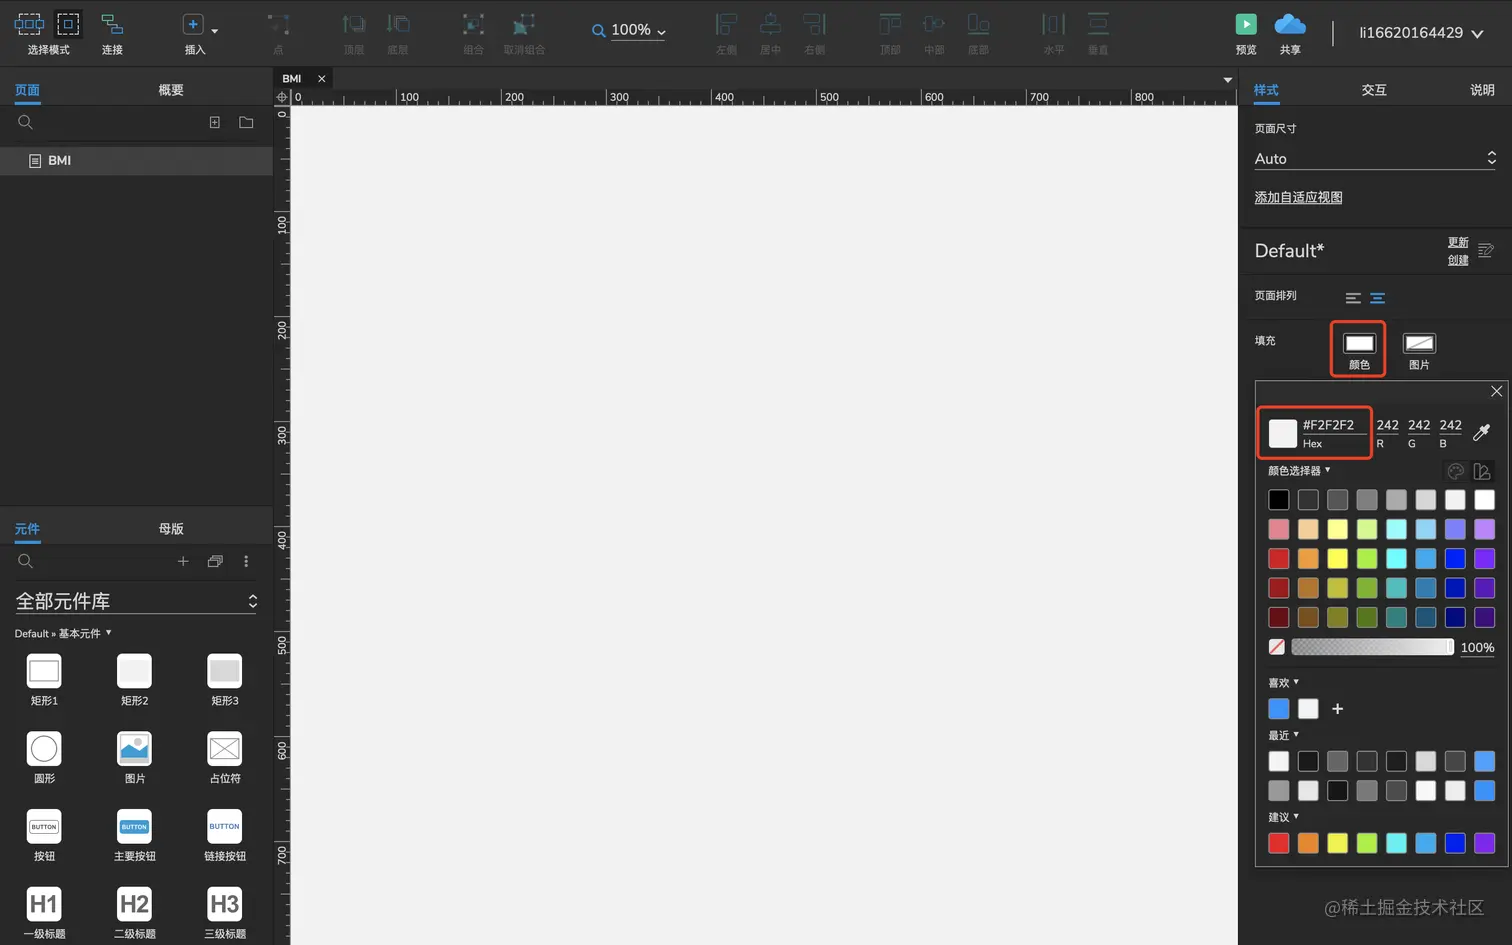Add current color to favorites with plus

(x=1338, y=709)
